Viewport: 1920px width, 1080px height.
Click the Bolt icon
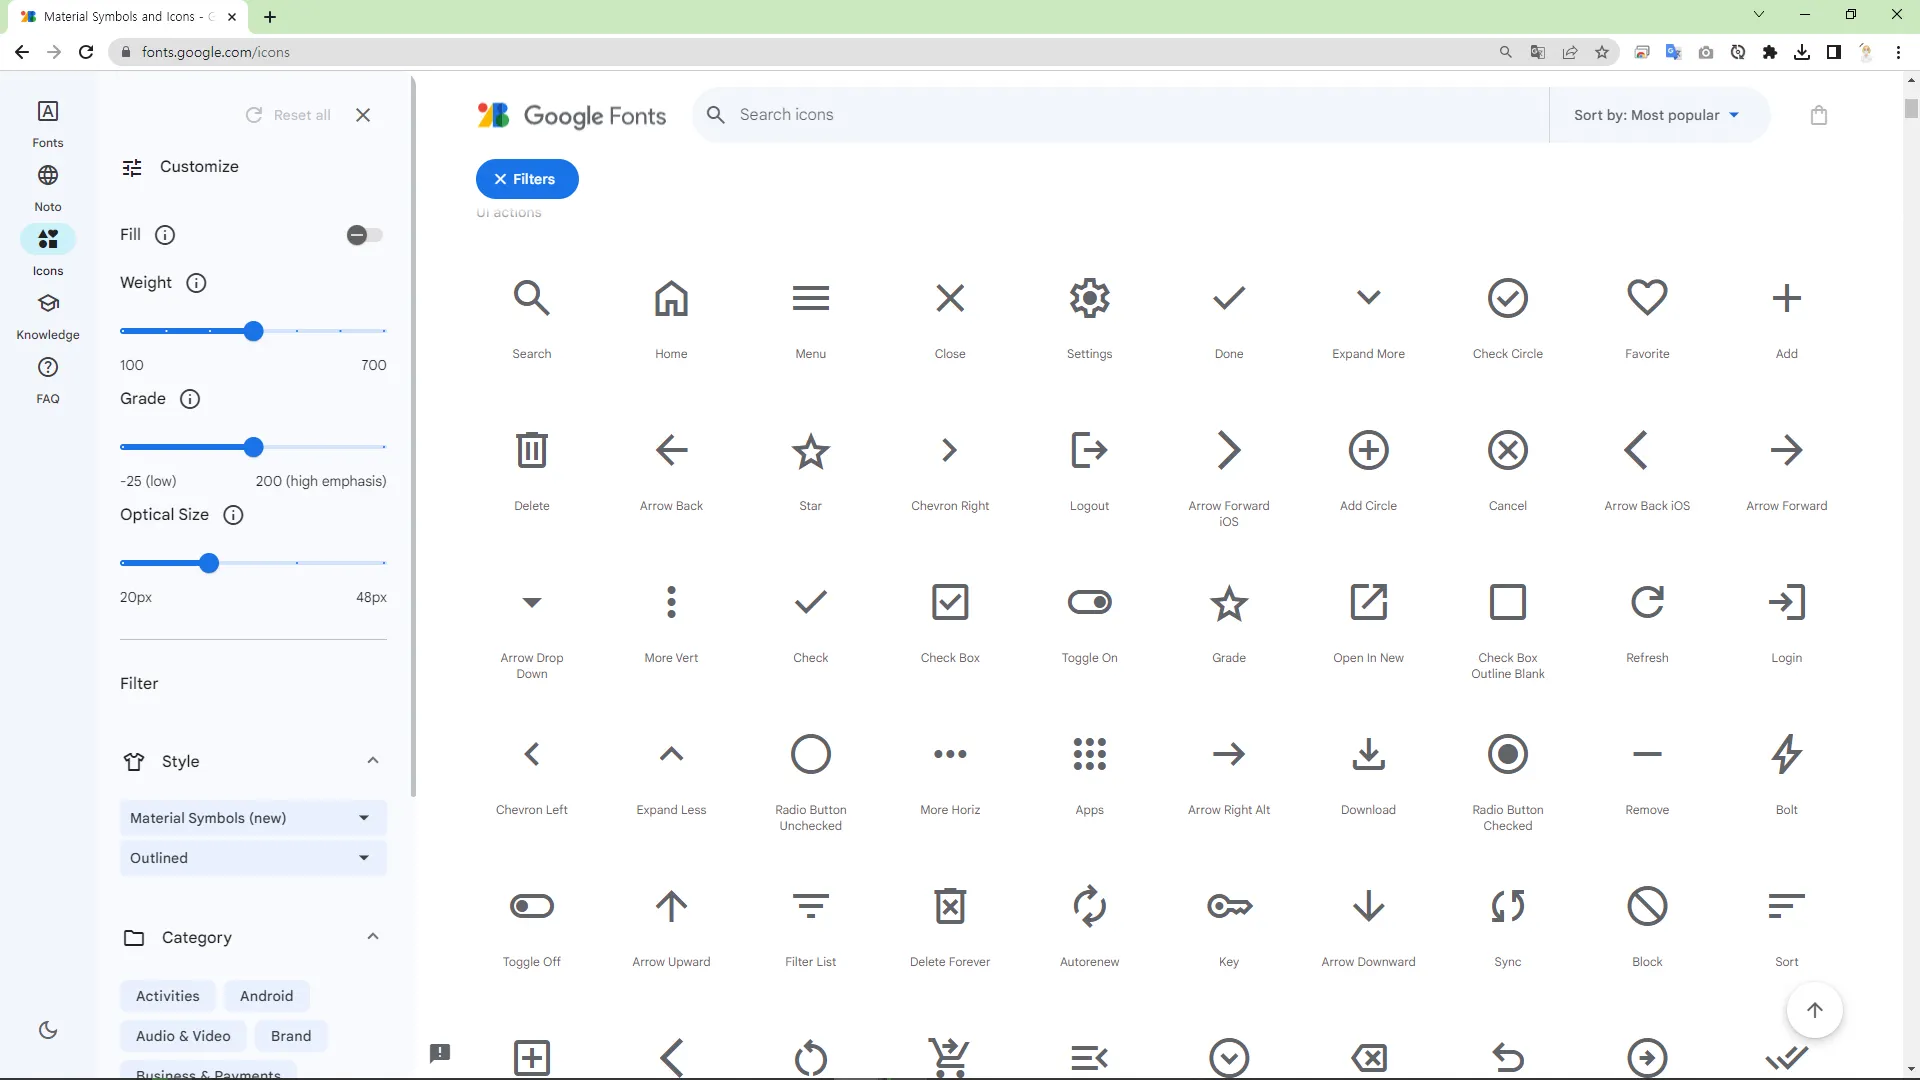(x=1786, y=754)
